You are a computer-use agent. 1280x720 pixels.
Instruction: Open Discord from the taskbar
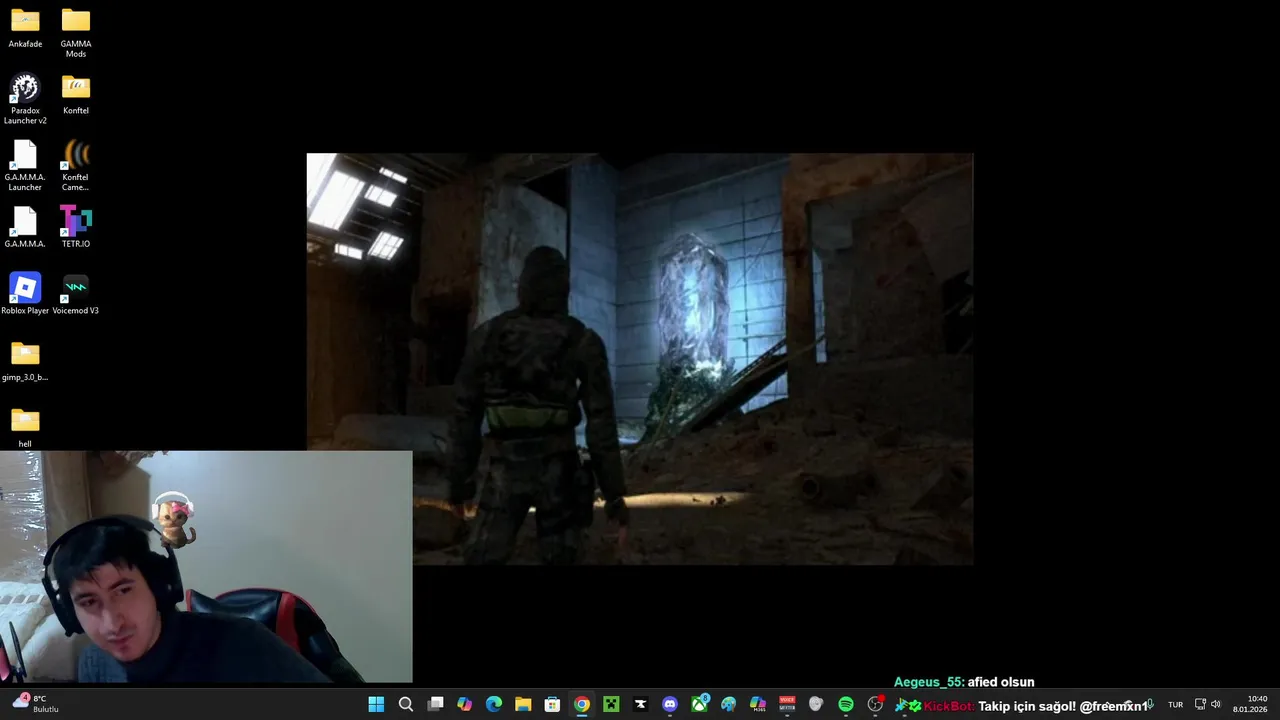pyautogui.click(x=670, y=704)
